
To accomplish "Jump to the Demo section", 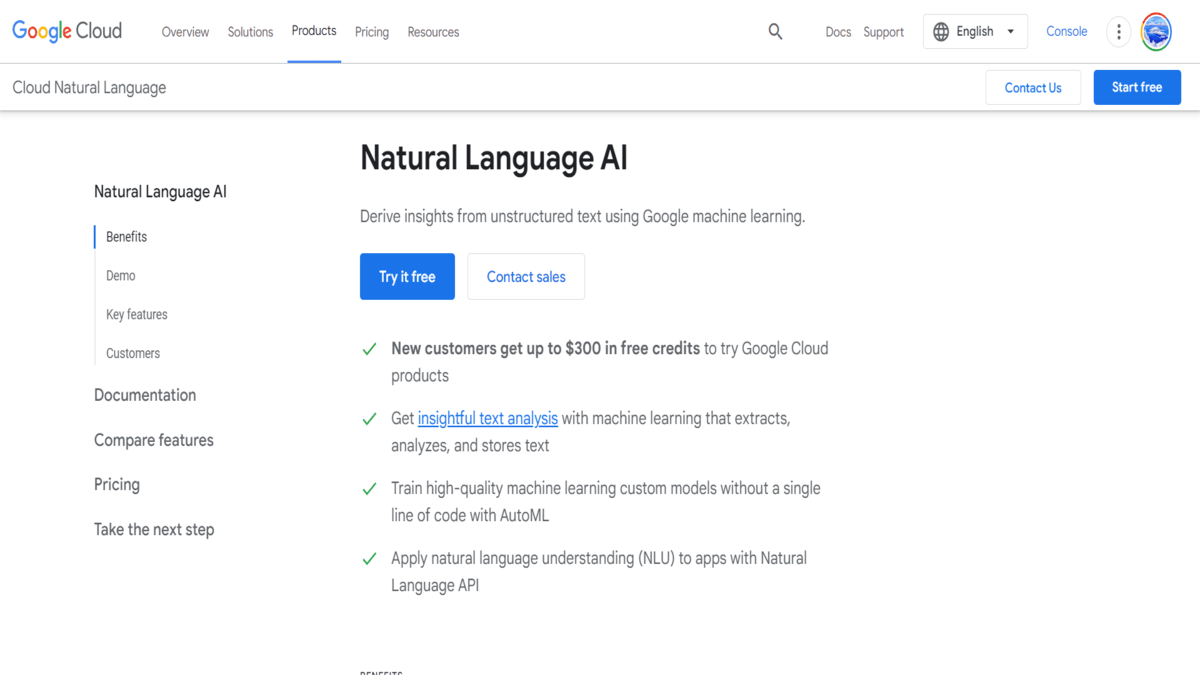I will 120,276.
